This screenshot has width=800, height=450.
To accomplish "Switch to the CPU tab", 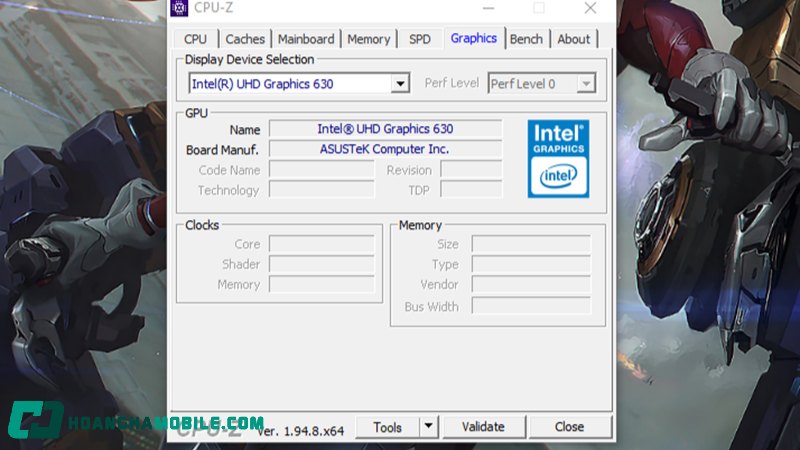I will [x=195, y=39].
